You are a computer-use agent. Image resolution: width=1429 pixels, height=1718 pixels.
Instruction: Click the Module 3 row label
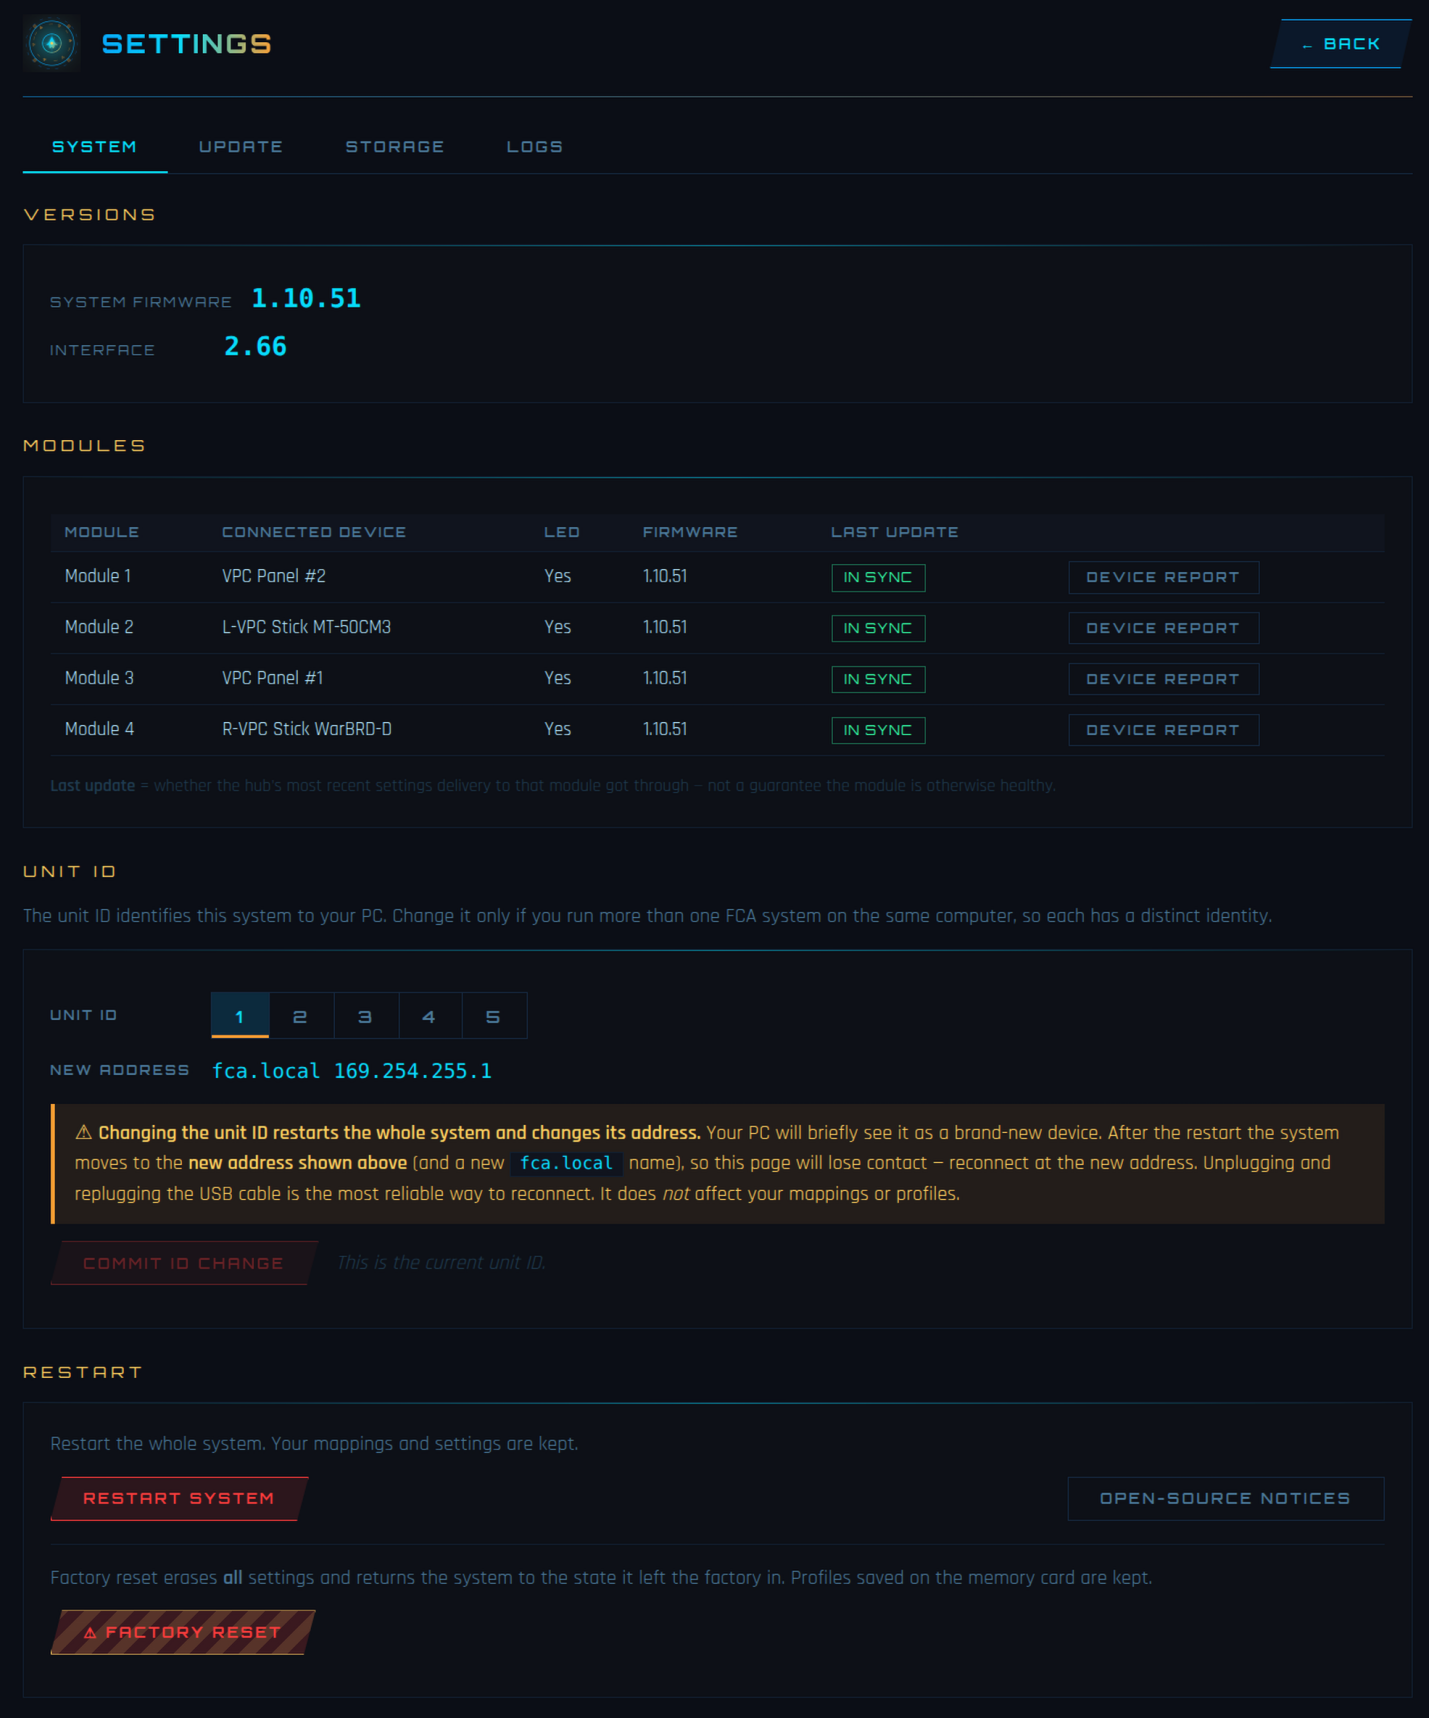99,678
